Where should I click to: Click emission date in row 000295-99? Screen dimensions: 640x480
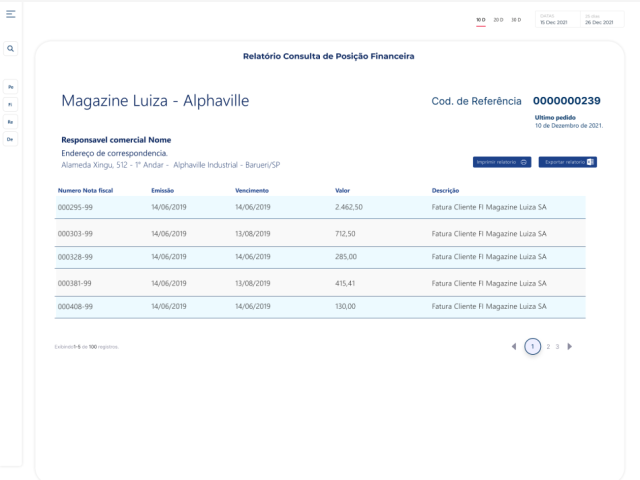click(169, 207)
